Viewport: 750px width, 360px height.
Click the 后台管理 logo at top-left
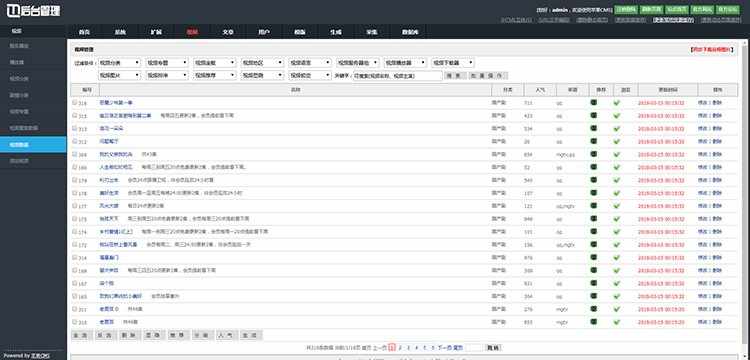coord(33,10)
